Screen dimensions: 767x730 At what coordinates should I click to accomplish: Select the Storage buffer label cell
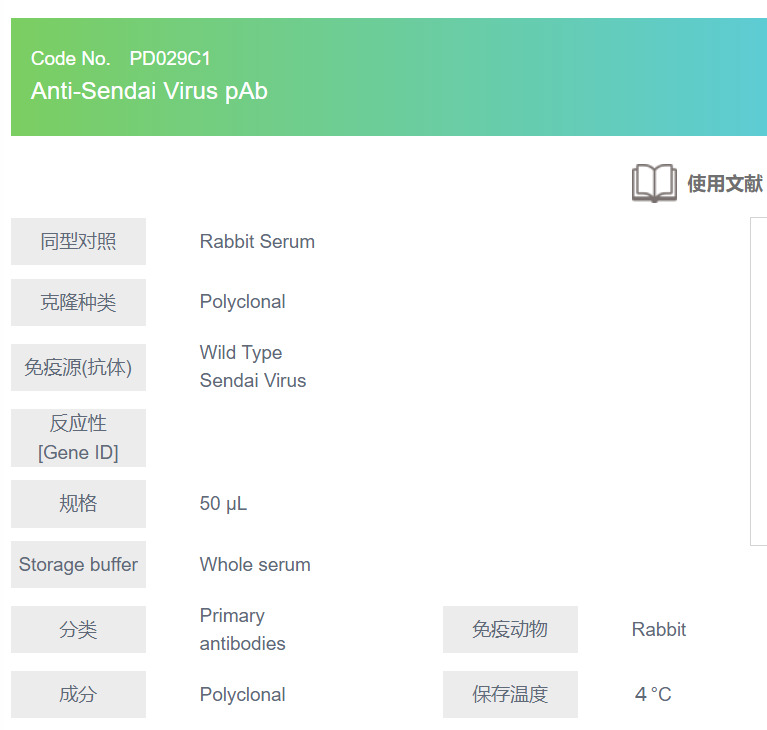78,565
